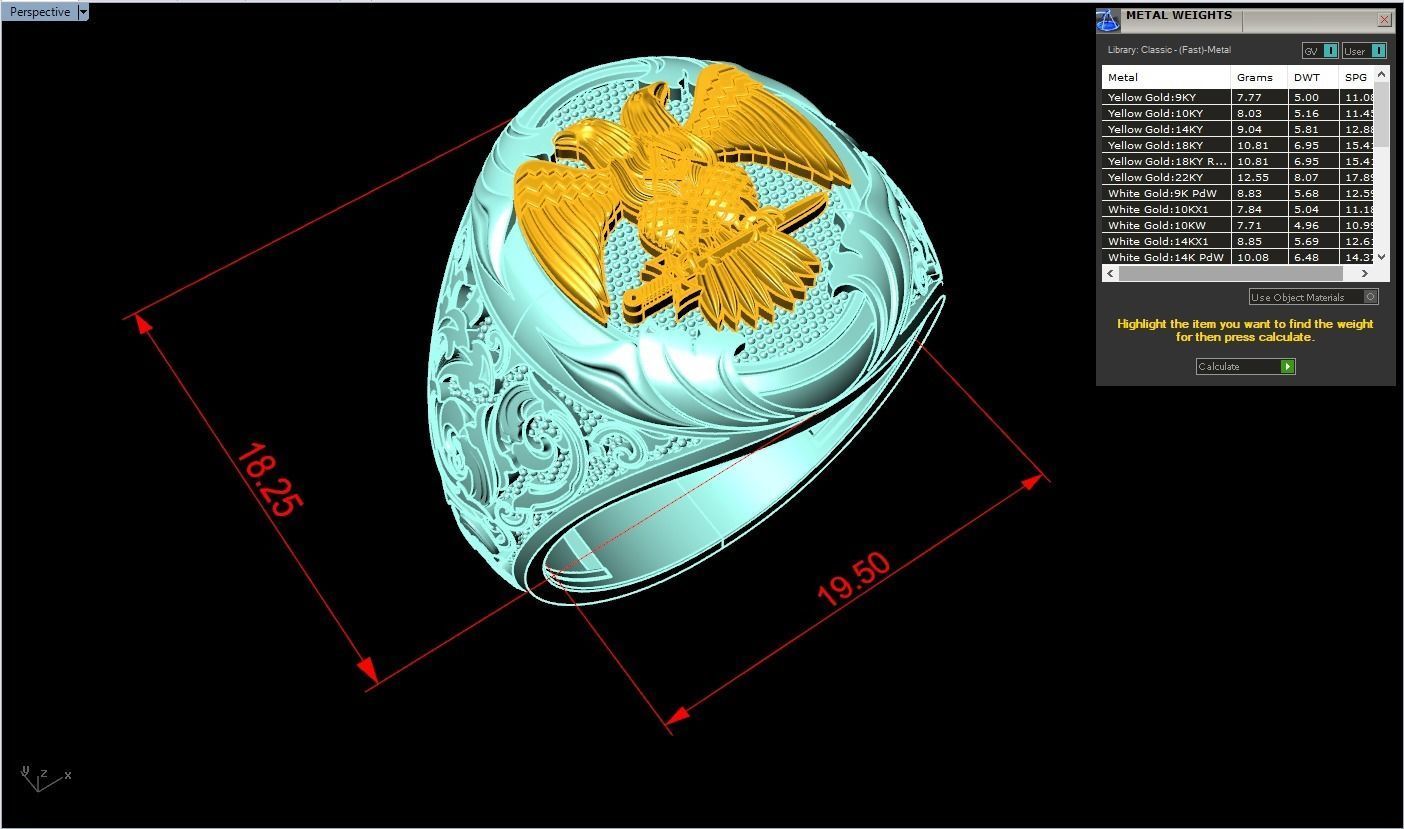This screenshot has width=1404, height=829.
Task: Select the Yellow Gold:10KY row
Action: (1238, 113)
